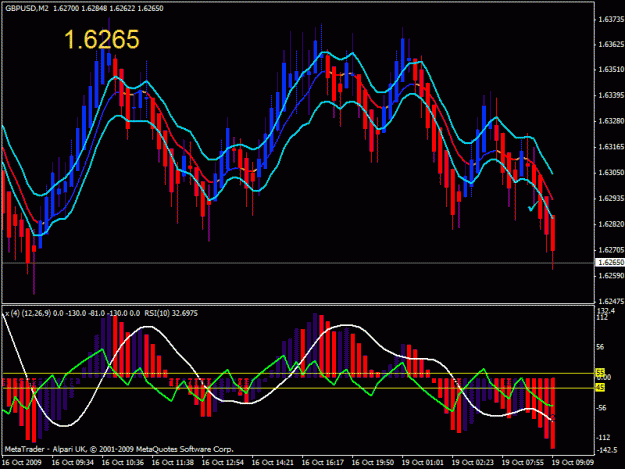The height and width of the screenshot is (469, 625).
Task: Click the GBPUSD,M2 chart symbol title
Action: pyautogui.click(x=27, y=8)
